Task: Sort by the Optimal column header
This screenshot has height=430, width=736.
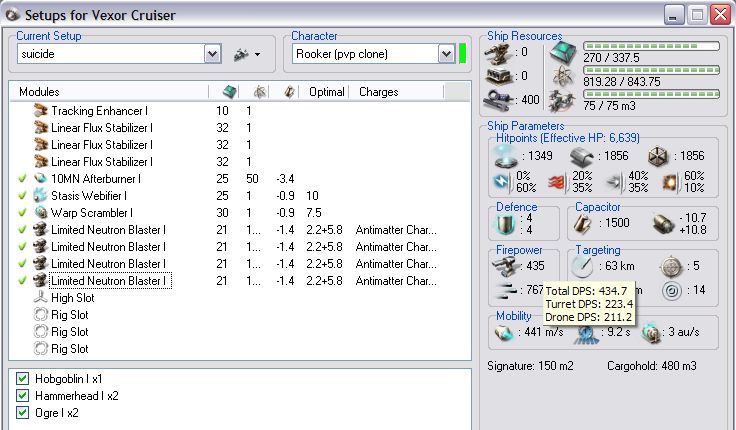Action: 327,92
